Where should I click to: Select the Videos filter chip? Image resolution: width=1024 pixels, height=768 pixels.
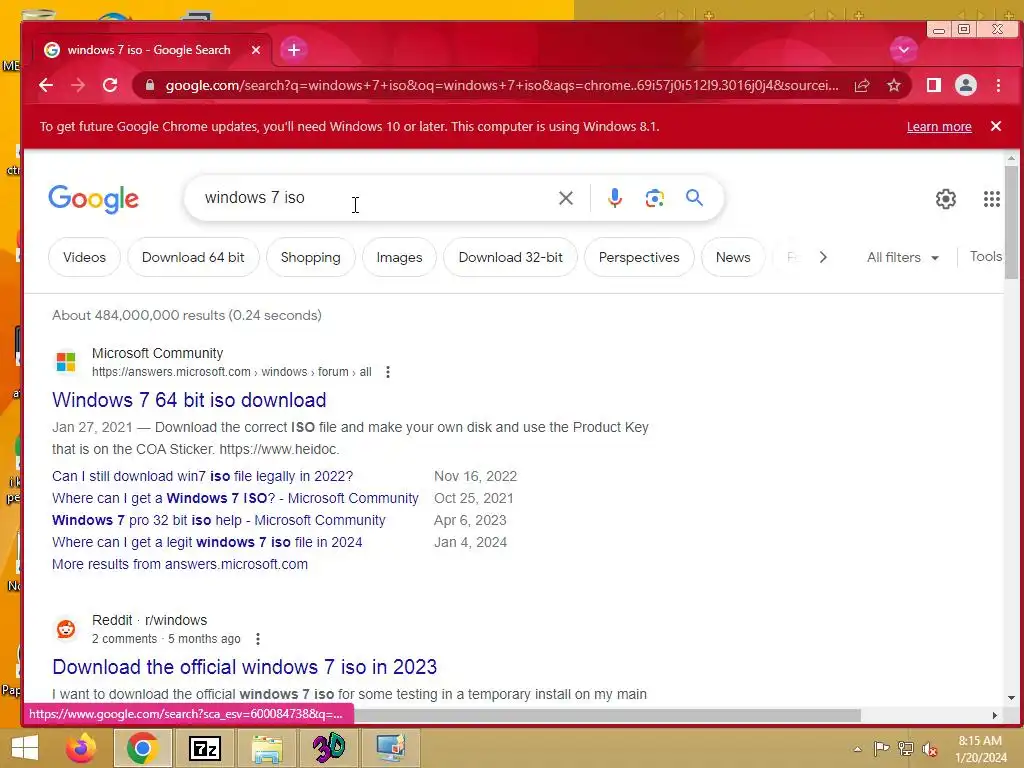(84, 257)
